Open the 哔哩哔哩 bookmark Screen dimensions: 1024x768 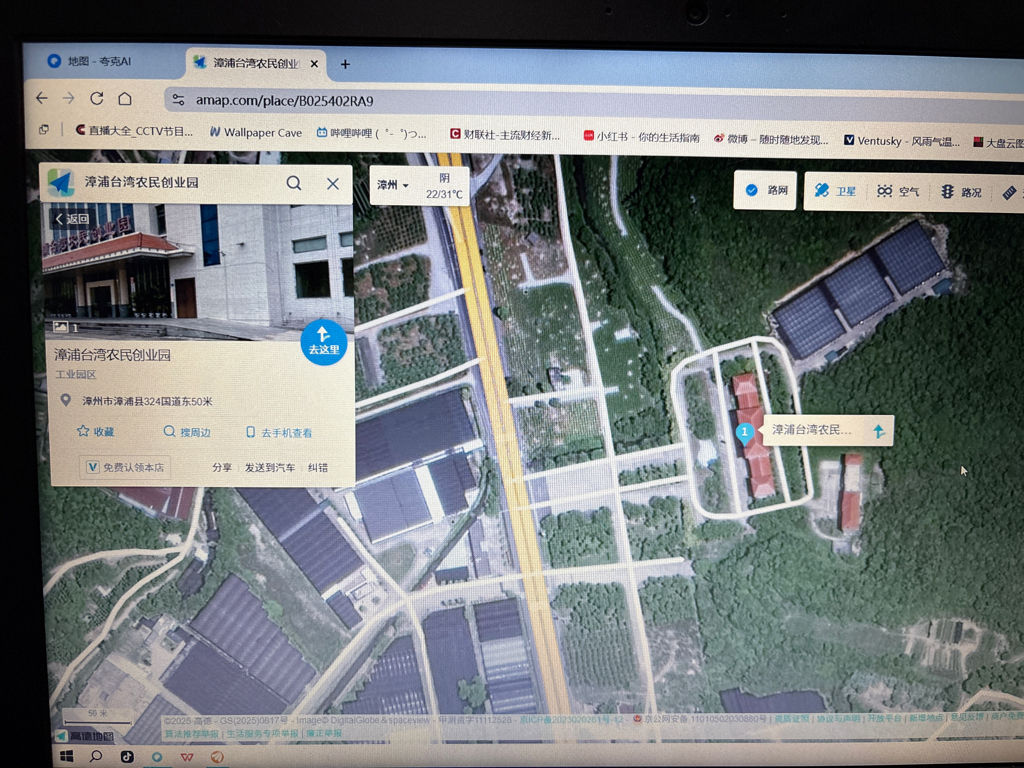point(371,133)
